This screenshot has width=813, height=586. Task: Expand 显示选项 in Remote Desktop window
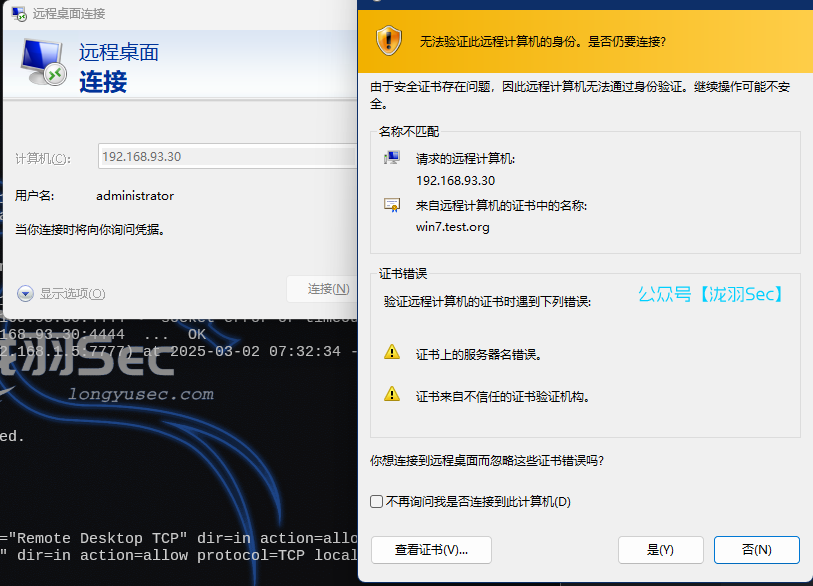(26, 293)
